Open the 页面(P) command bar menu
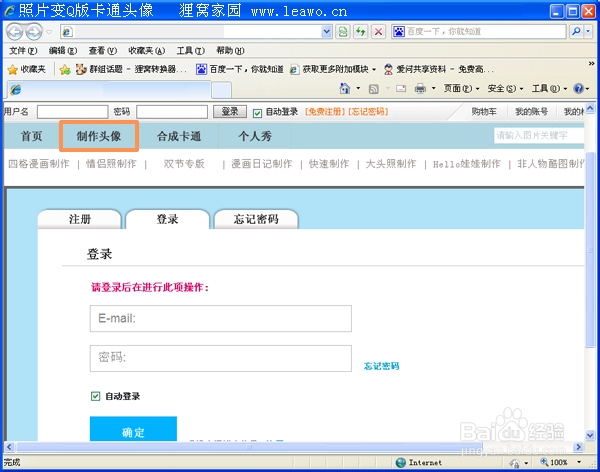This screenshot has height=472, width=600. [461, 88]
